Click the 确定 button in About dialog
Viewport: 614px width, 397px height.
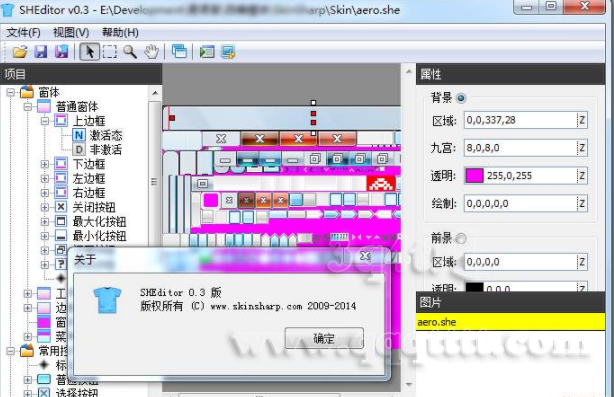point(324,338)
